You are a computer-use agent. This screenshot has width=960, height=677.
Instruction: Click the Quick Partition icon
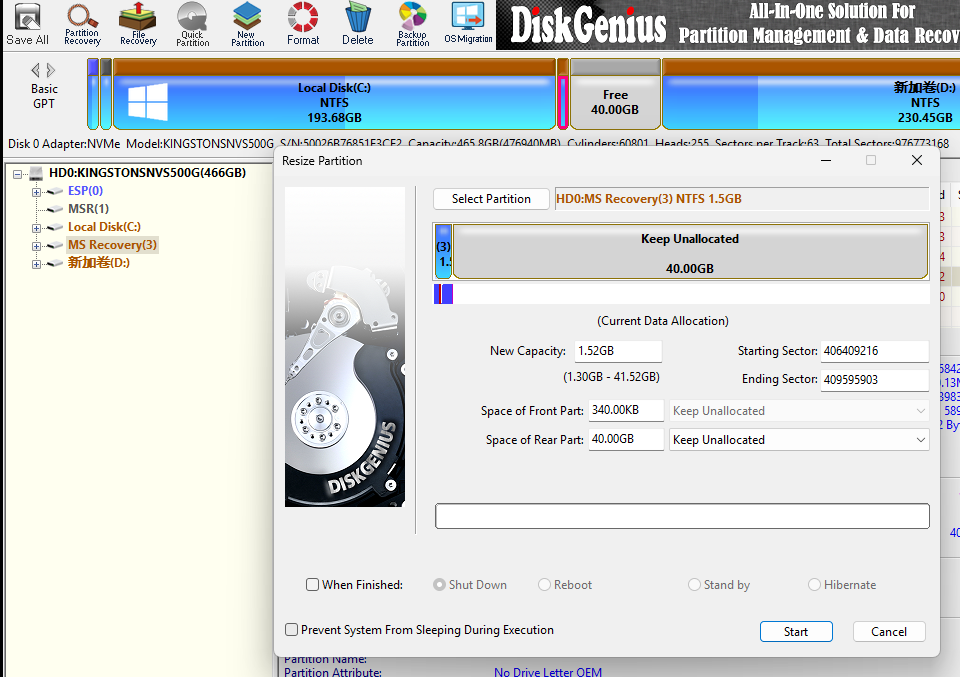[x=192, y=24]
